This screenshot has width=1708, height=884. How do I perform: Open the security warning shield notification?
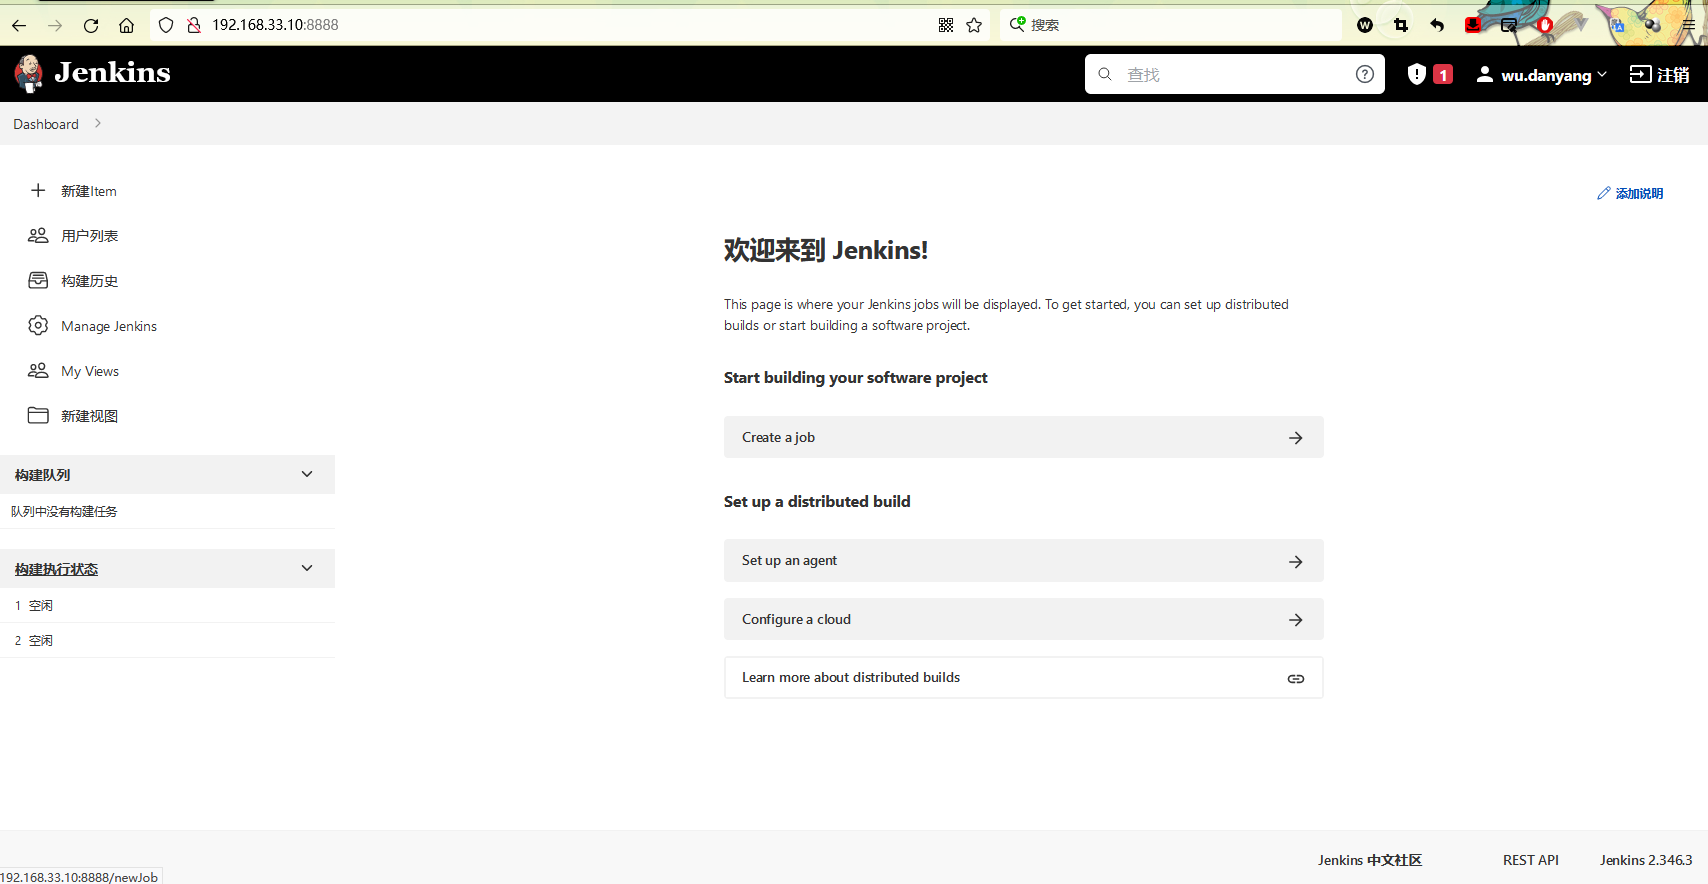[x=1417, y=74]
